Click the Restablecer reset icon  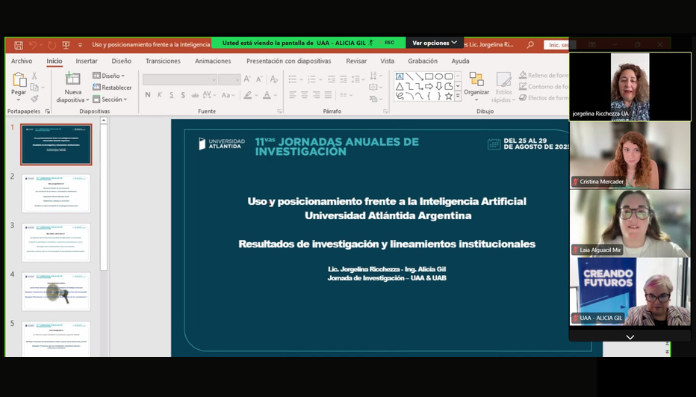click(x=96, y=87)
